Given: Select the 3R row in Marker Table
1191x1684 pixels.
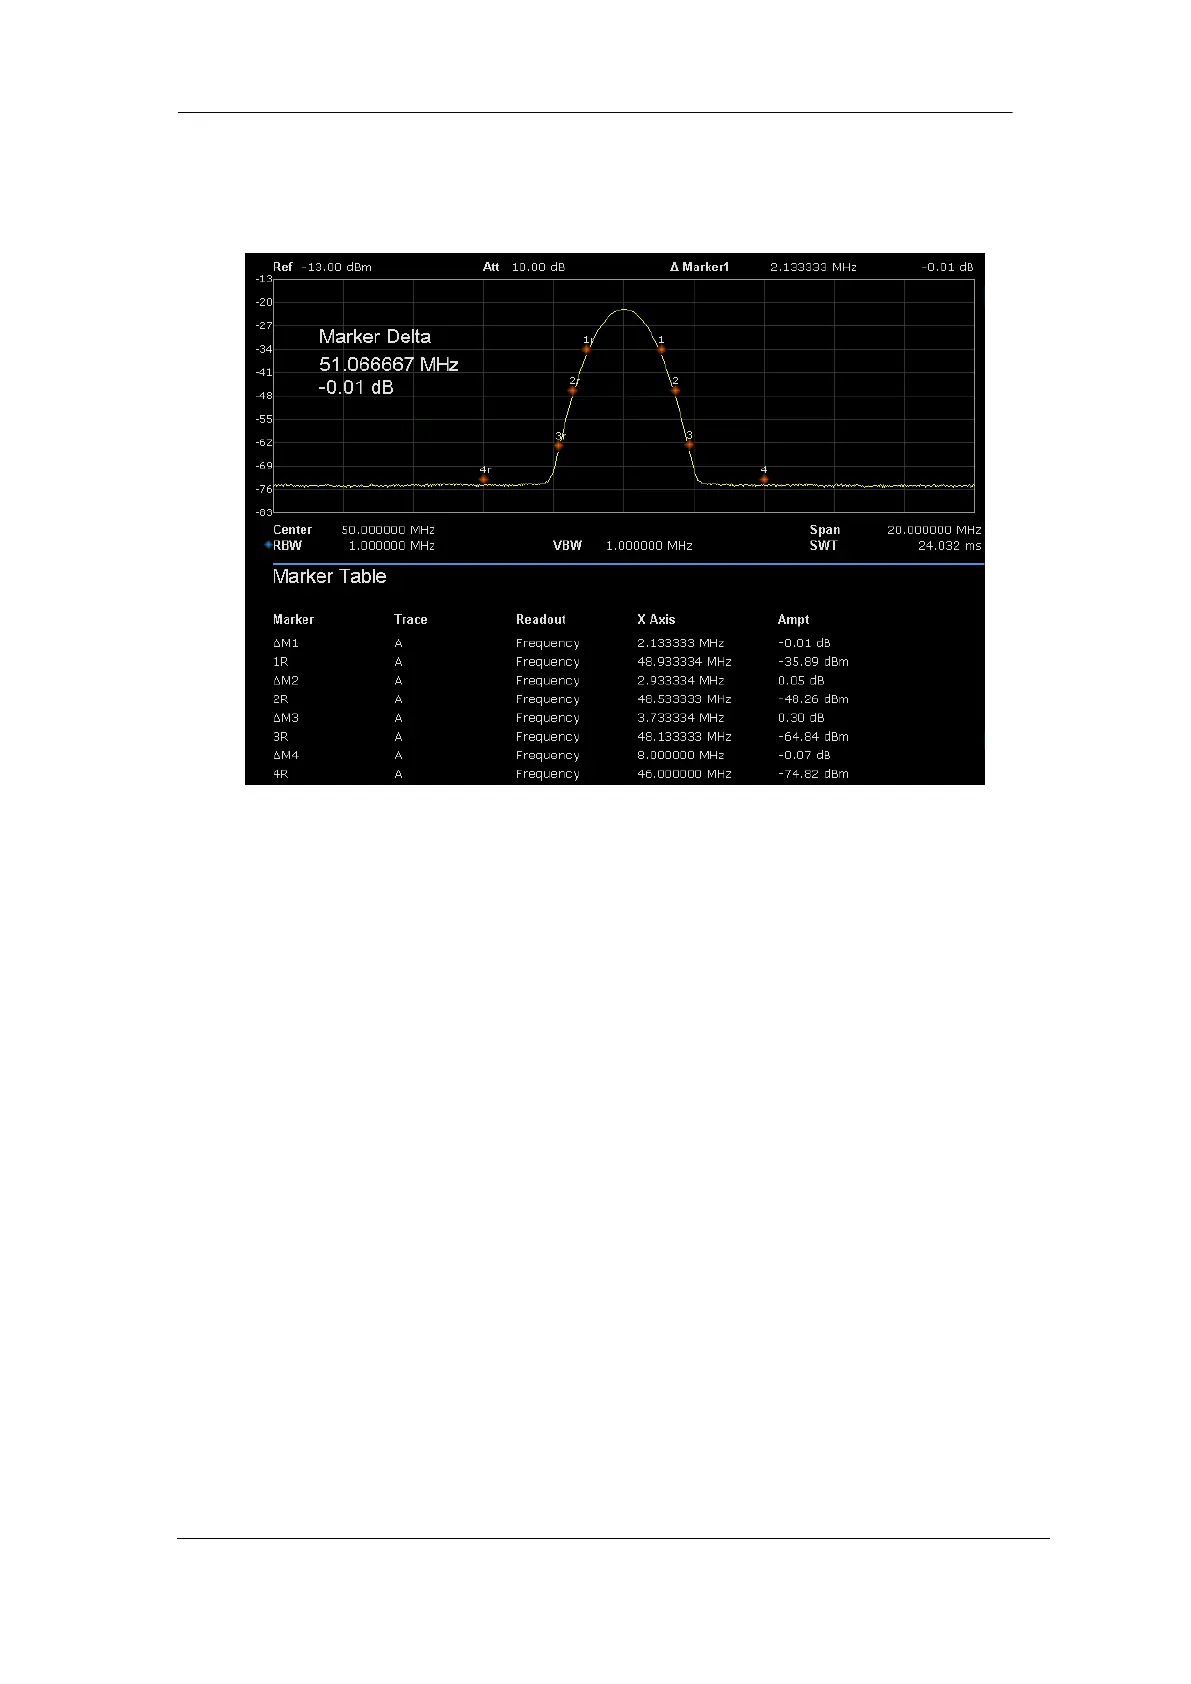Looking at the screenshot, I should pyautogui.click(x=560, y=737).
